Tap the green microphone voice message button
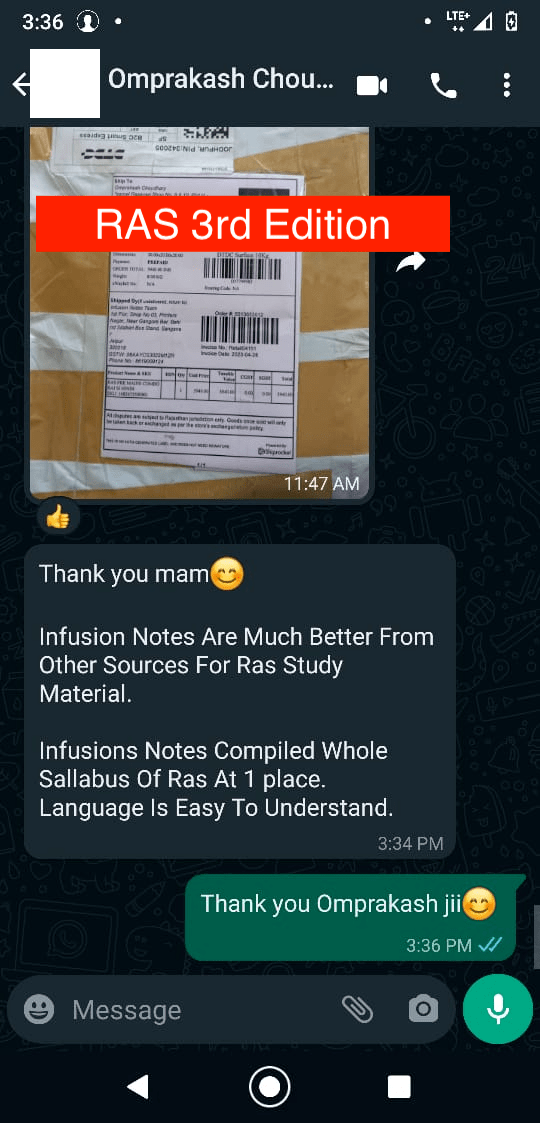The image size is (540, 1123). click(x=498, y=1009)
